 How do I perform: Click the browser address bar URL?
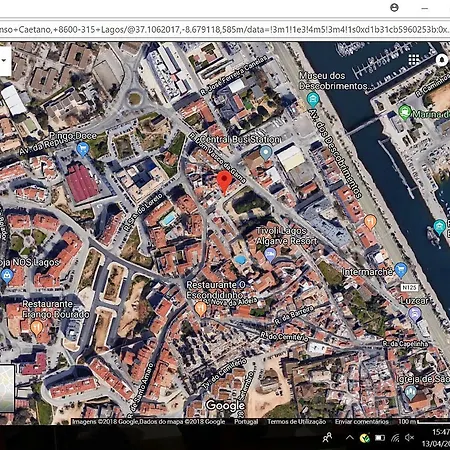pos(224,29)
